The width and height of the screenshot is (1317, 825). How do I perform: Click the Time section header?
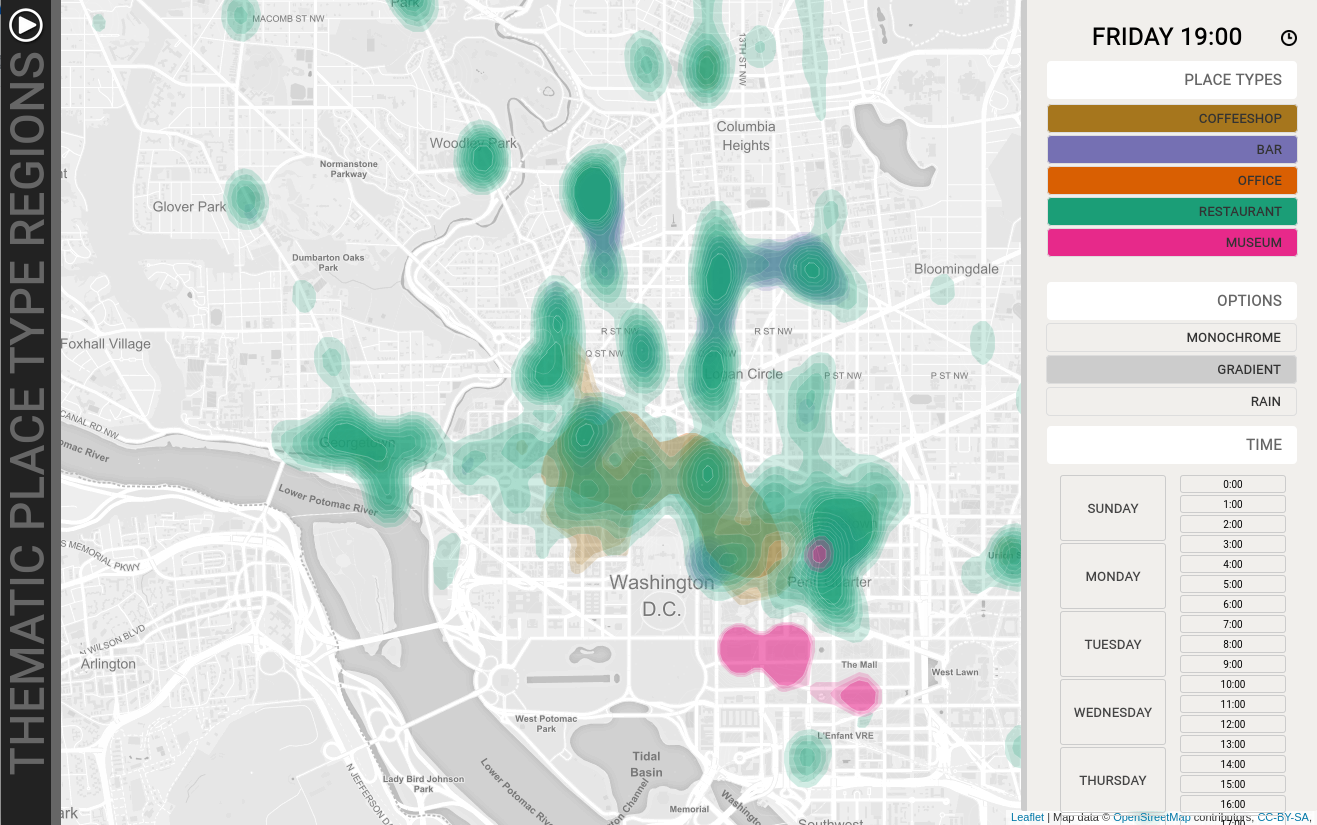coord(1172,445)
